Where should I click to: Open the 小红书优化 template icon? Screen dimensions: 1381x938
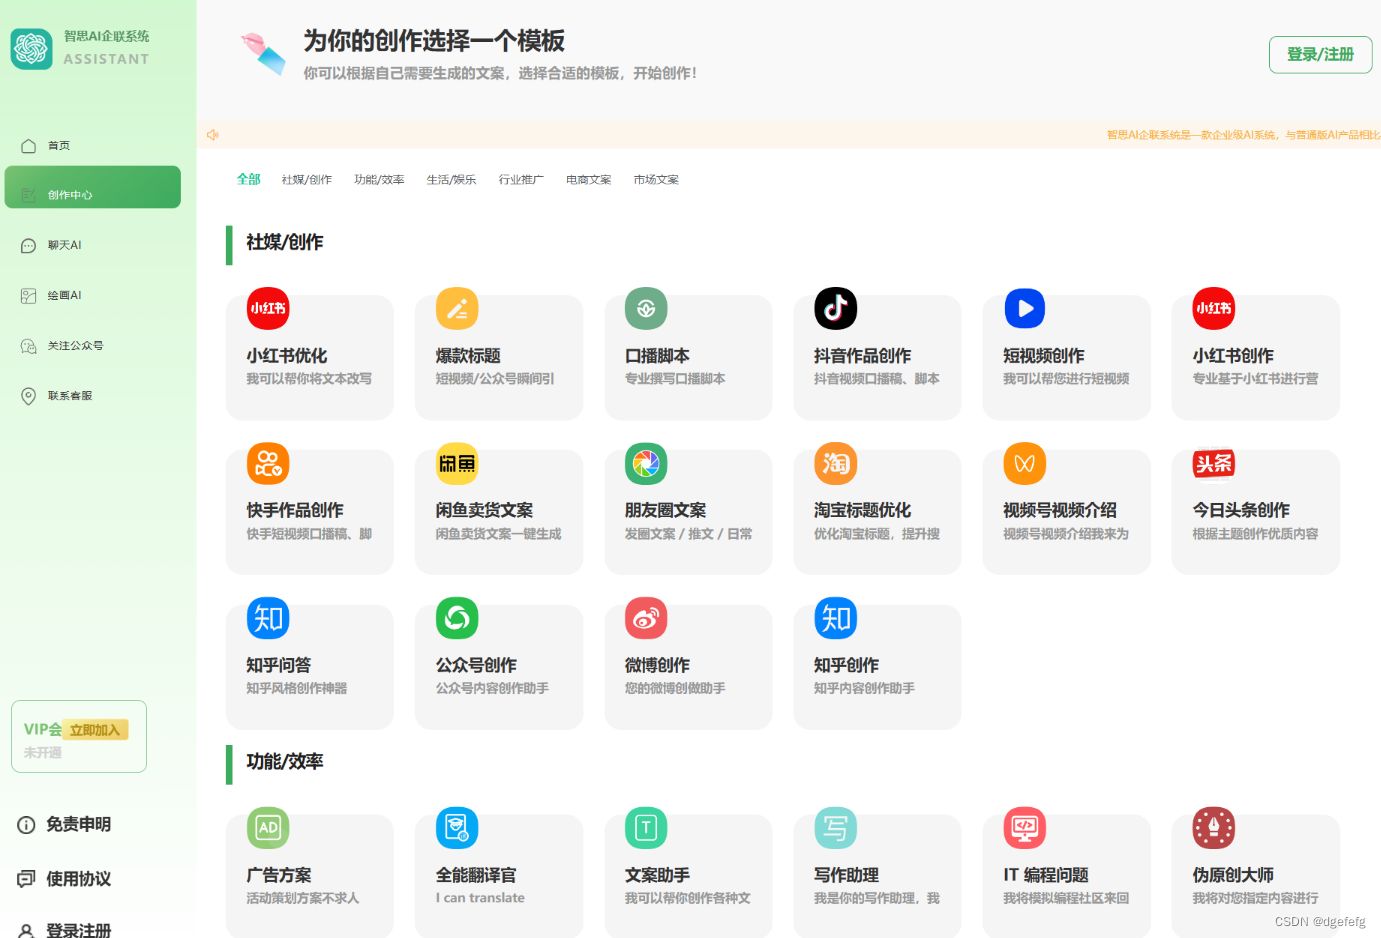click(267, 309)
